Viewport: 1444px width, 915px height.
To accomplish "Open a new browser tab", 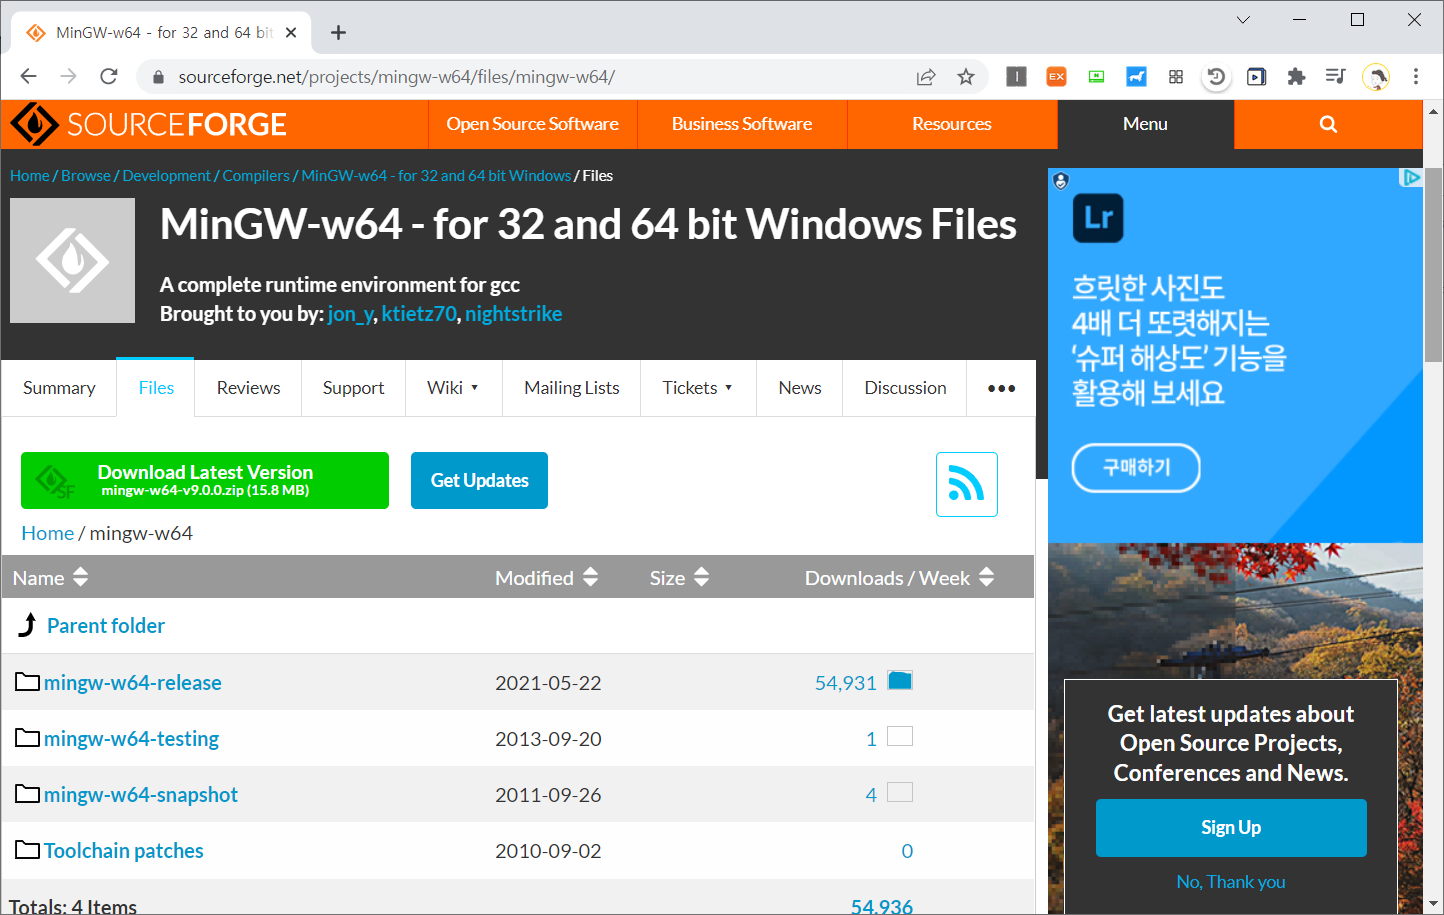I will pyautogui.click(x=338, y=32).
